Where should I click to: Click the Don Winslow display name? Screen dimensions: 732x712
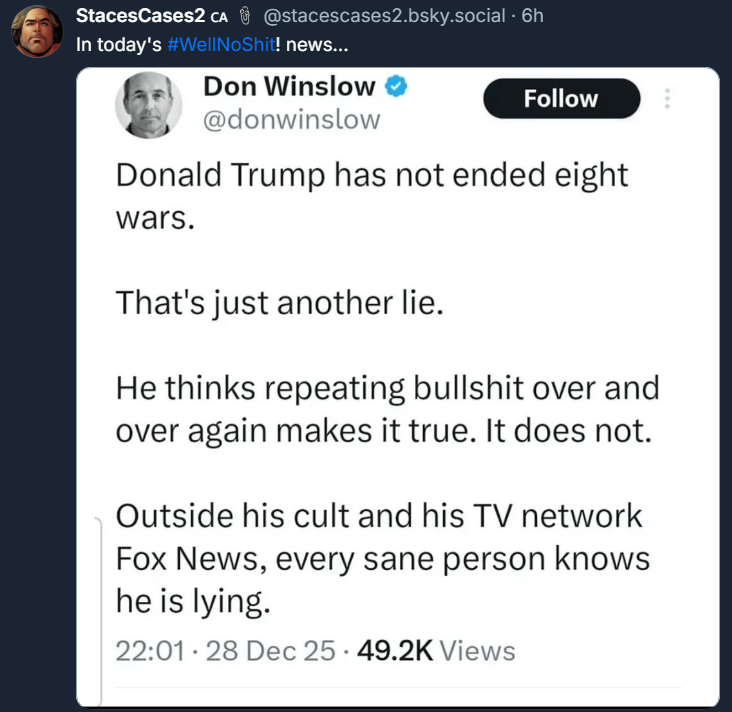(289, 87)
